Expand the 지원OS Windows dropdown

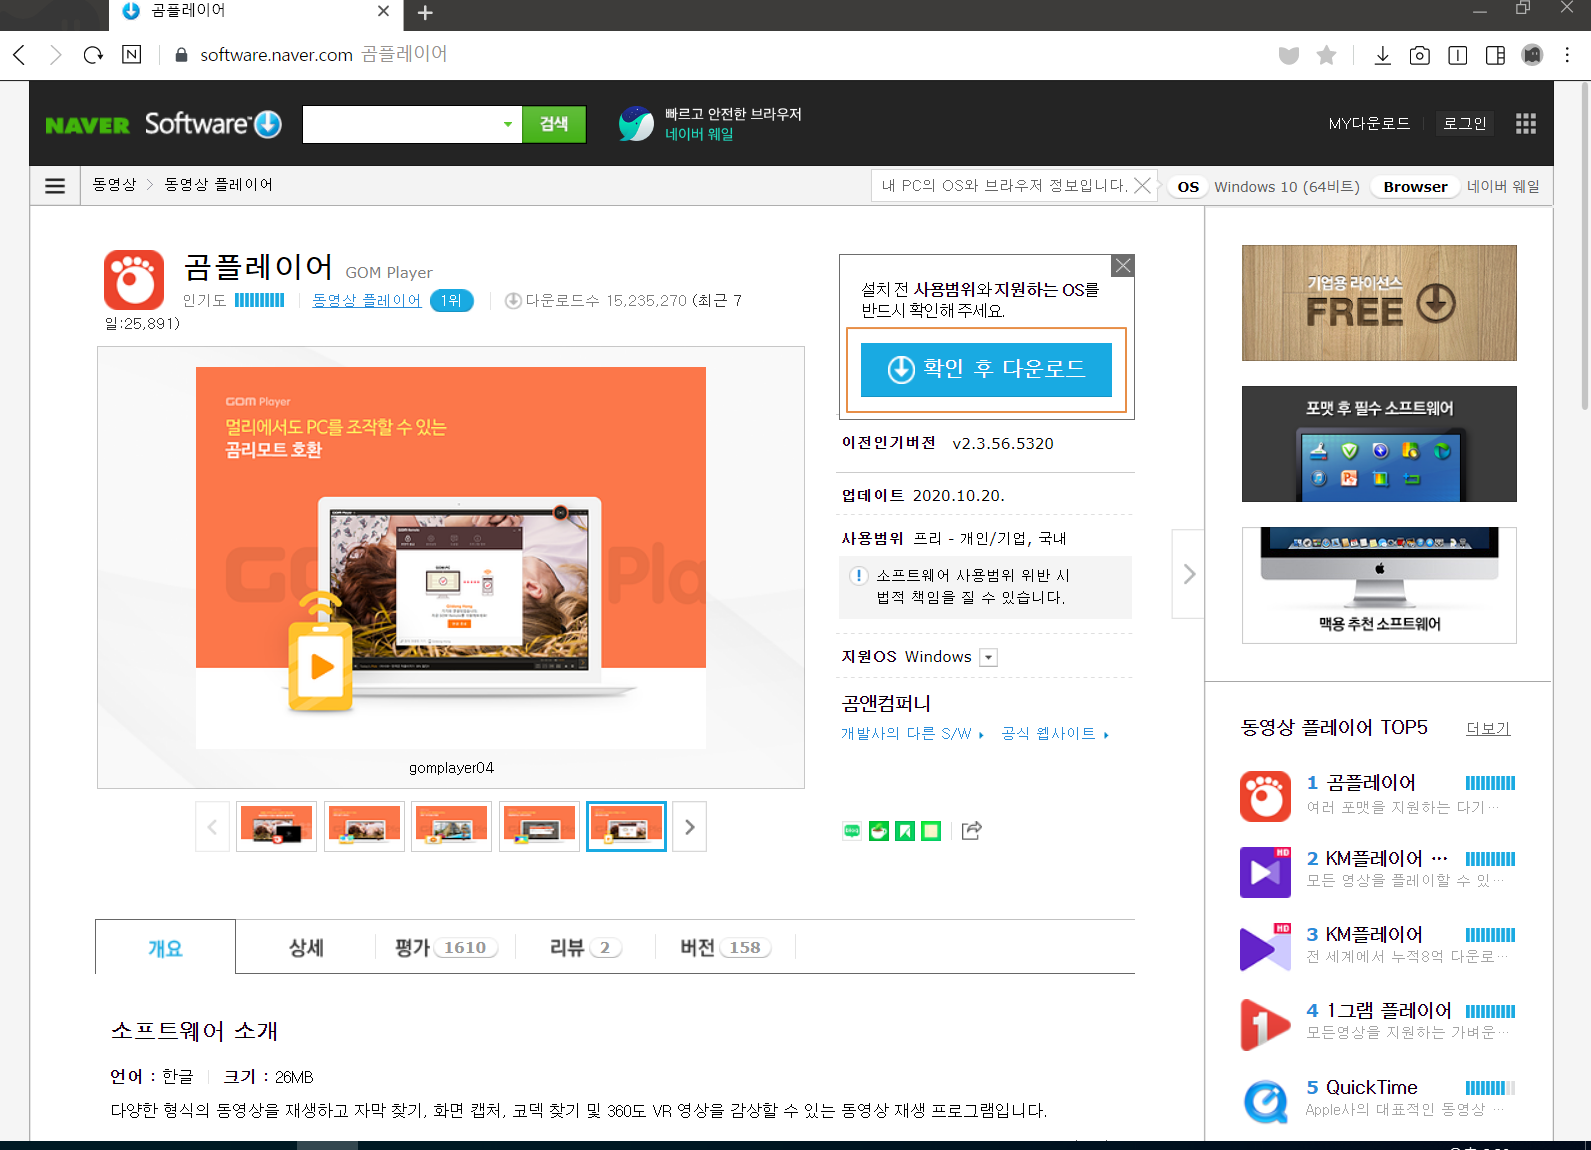coord(989,657)
